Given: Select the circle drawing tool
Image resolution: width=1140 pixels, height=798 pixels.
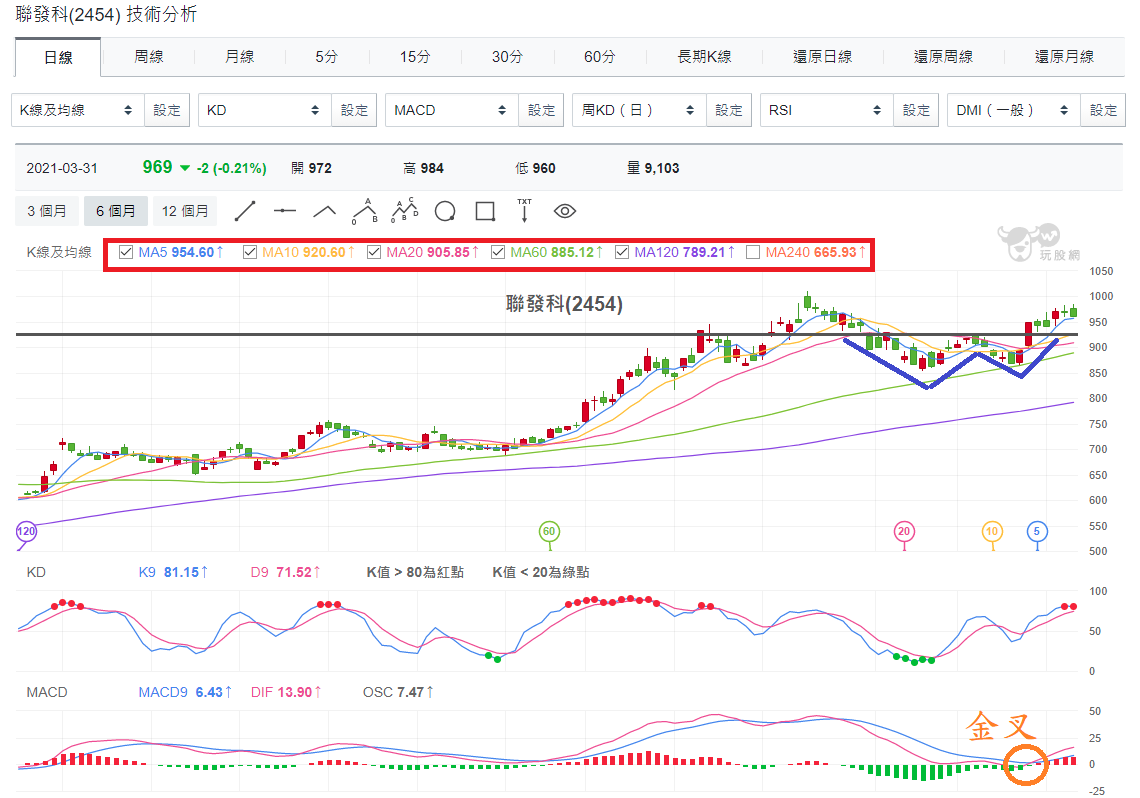Looking at the screenshot, I should 445,211.
